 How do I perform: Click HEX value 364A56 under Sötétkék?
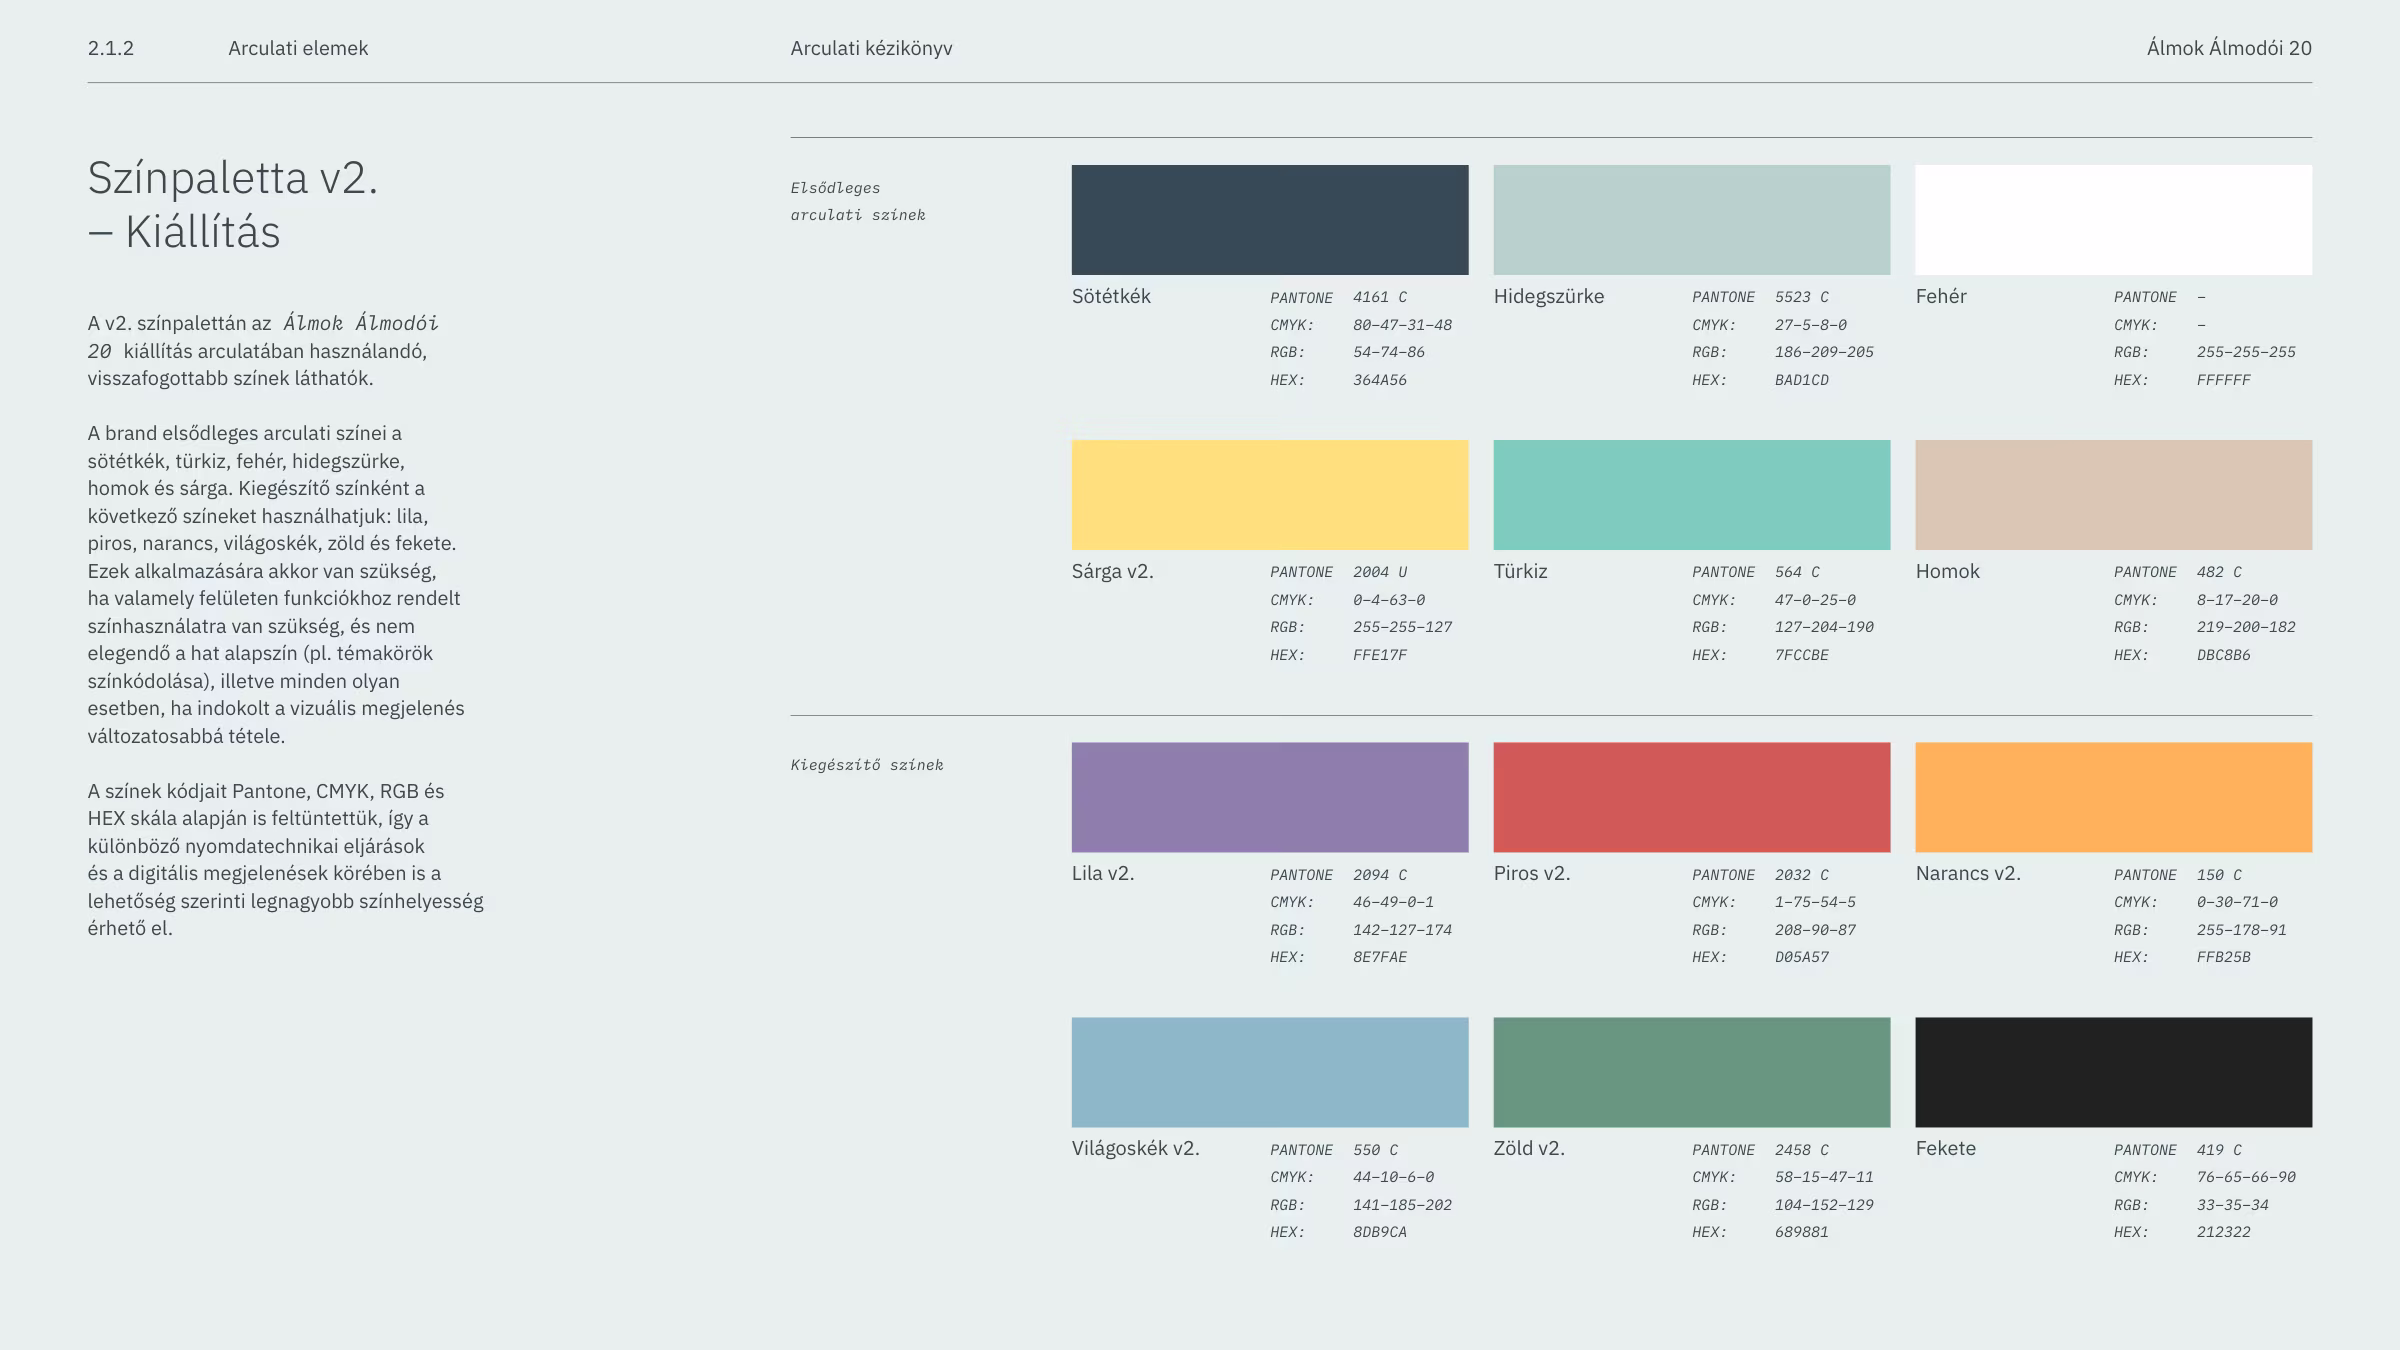tap(1380, 380)
